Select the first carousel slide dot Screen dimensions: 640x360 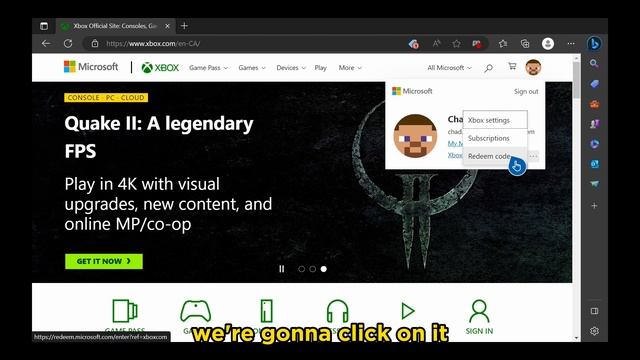[301, 269]
